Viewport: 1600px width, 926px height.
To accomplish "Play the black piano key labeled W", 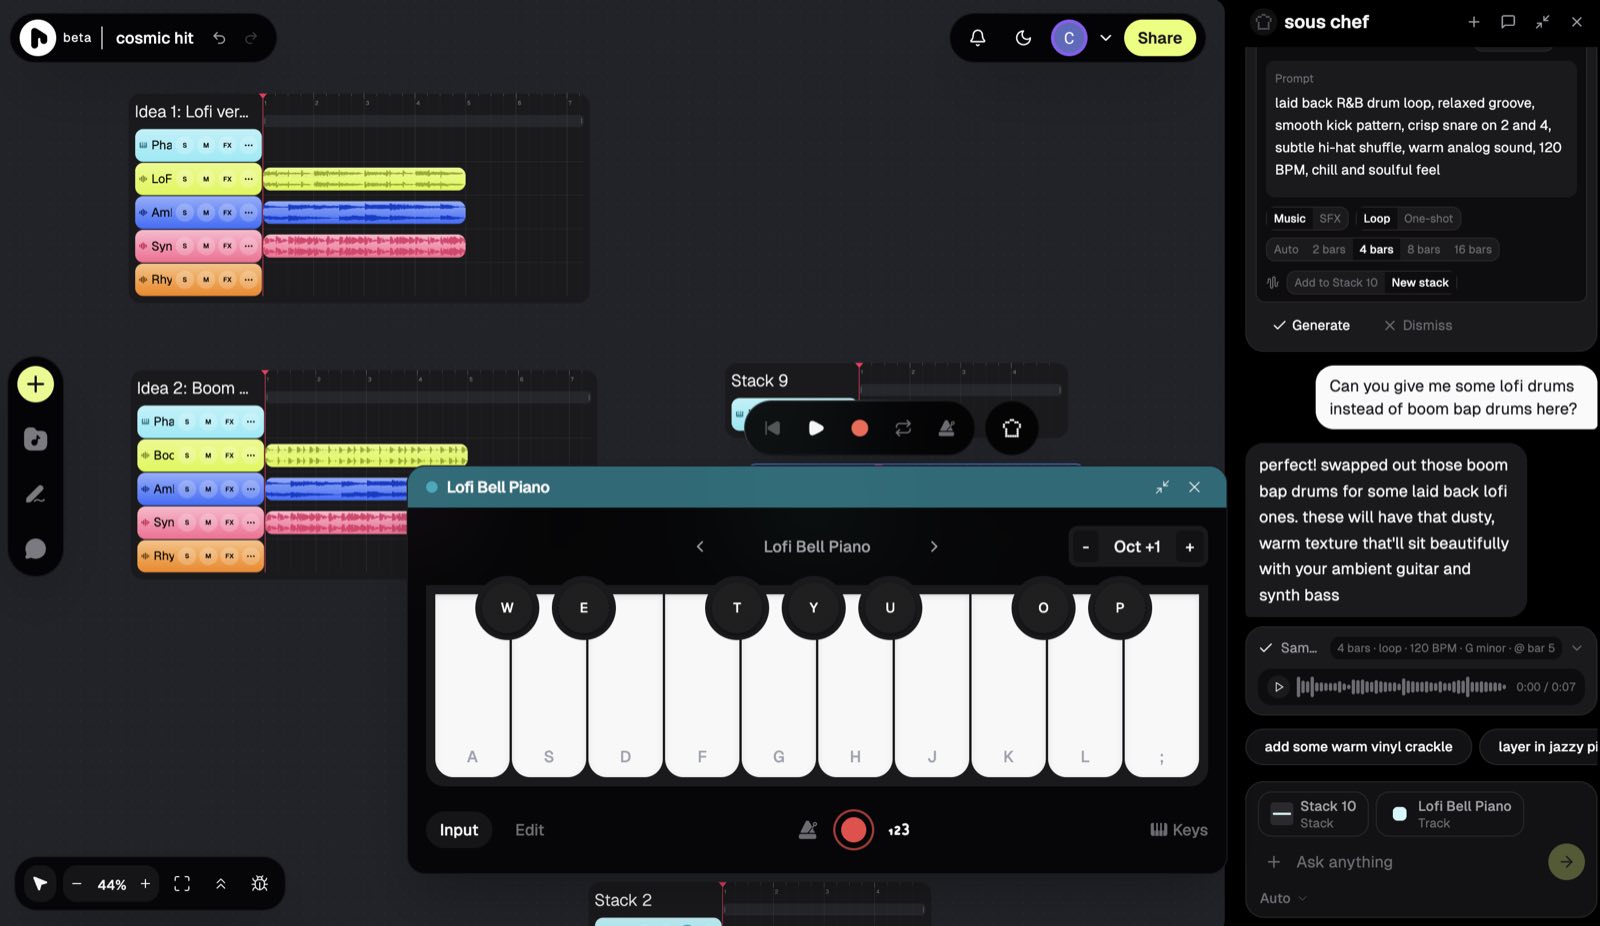I will pyautogui.click(x=507, y=608).
